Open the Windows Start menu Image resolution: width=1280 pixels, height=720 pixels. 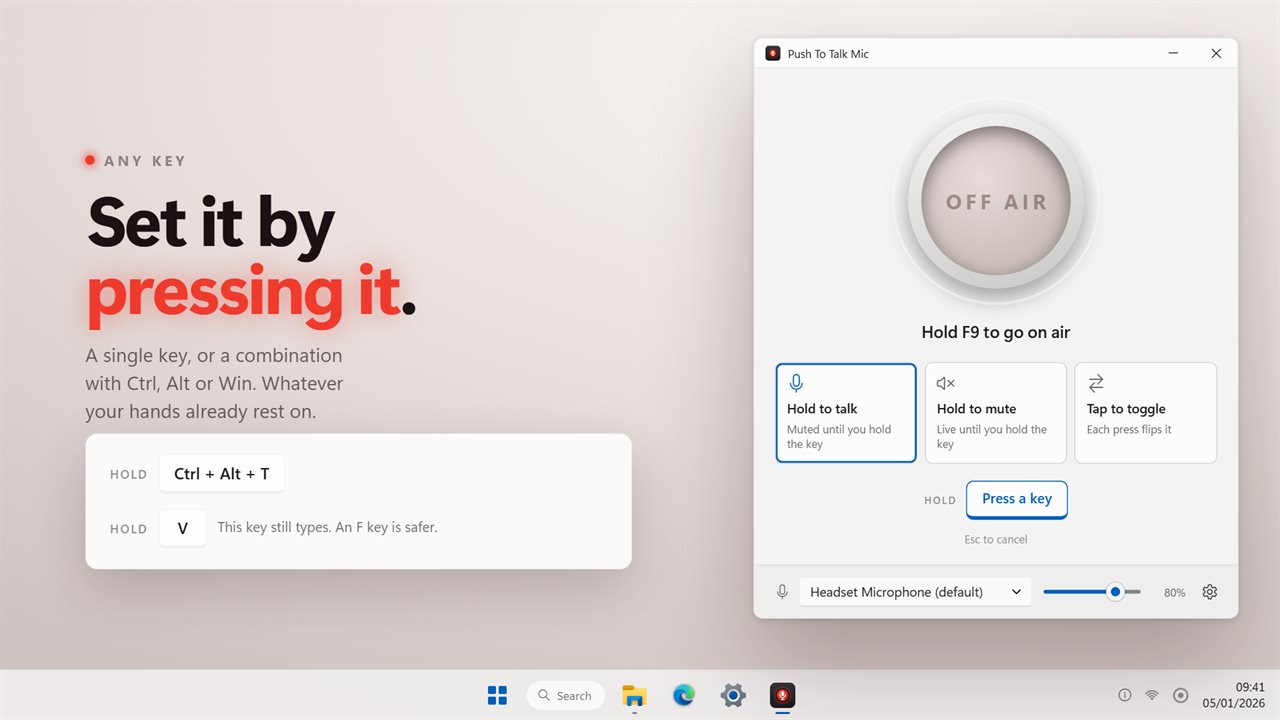(x=497, y=695)
